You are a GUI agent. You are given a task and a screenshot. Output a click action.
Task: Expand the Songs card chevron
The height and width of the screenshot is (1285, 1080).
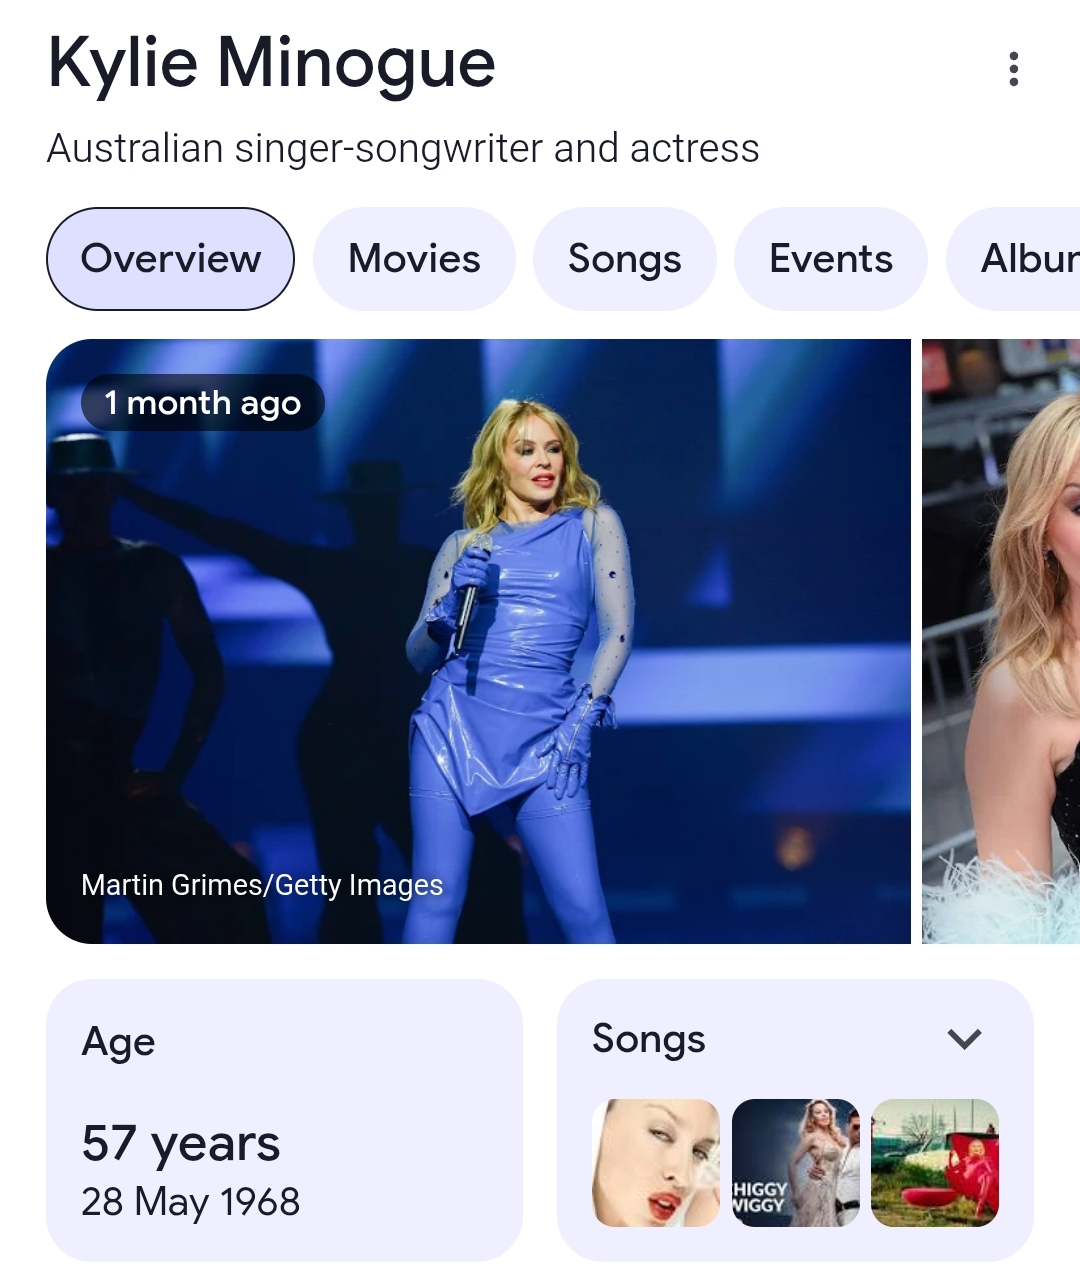(x=964, y=1039)
